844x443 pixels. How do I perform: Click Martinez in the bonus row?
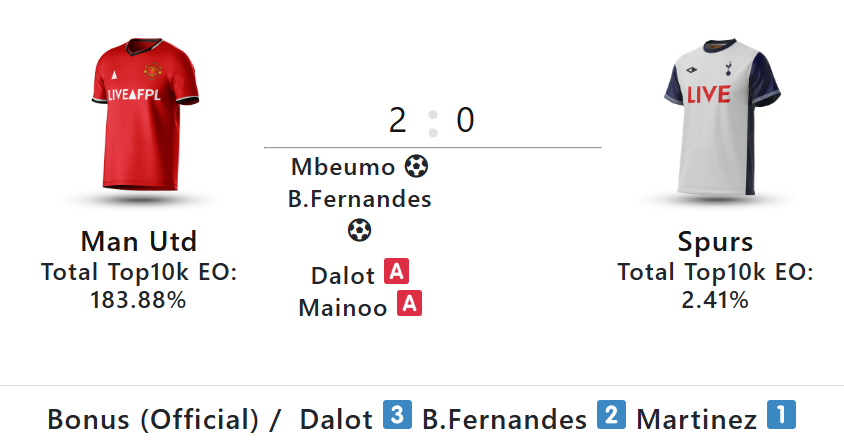(696, 418)
